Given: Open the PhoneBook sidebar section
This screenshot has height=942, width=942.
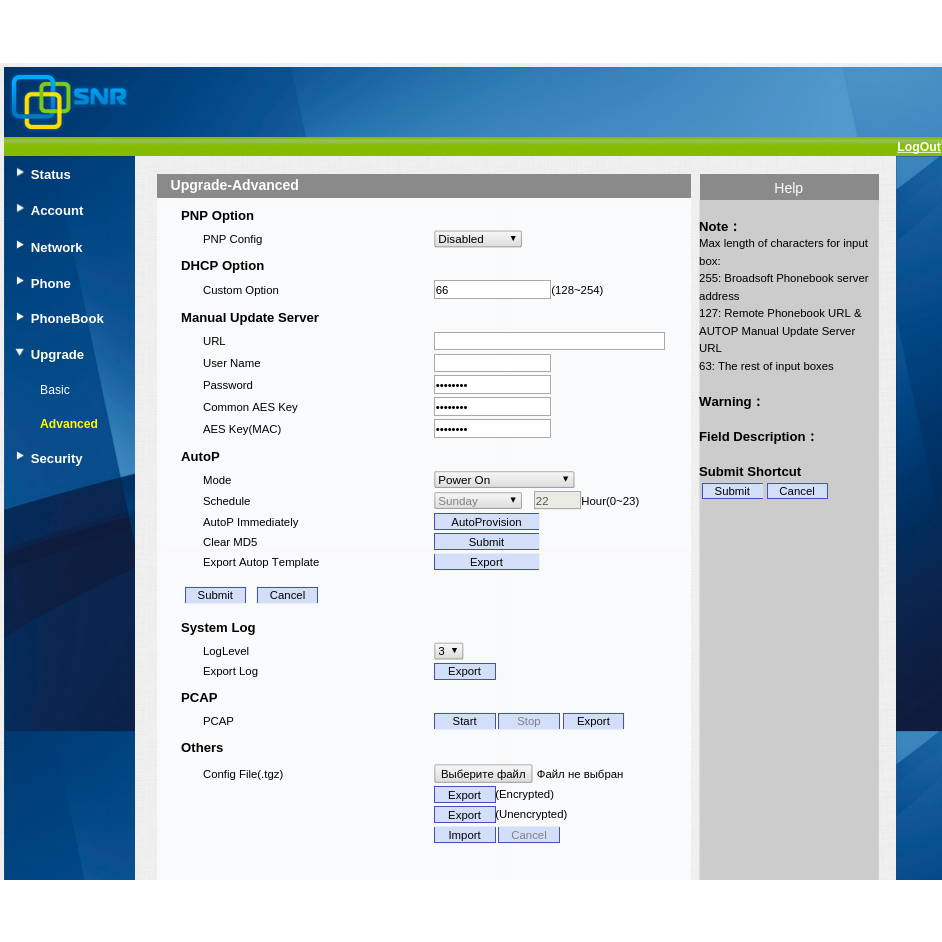Looking at the screenshot, I should (66, 318).
